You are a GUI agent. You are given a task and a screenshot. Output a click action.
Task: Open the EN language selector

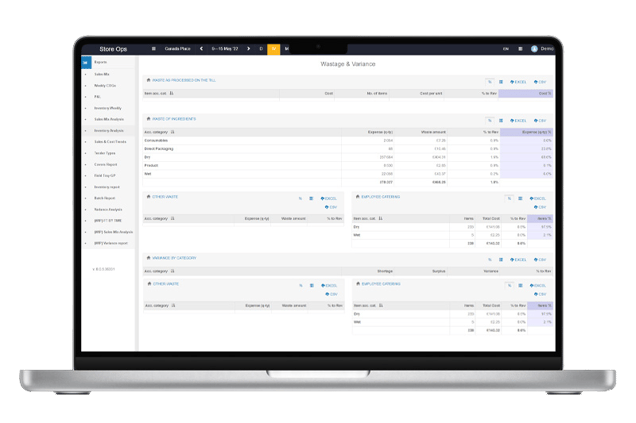click(x=506, y=48)
